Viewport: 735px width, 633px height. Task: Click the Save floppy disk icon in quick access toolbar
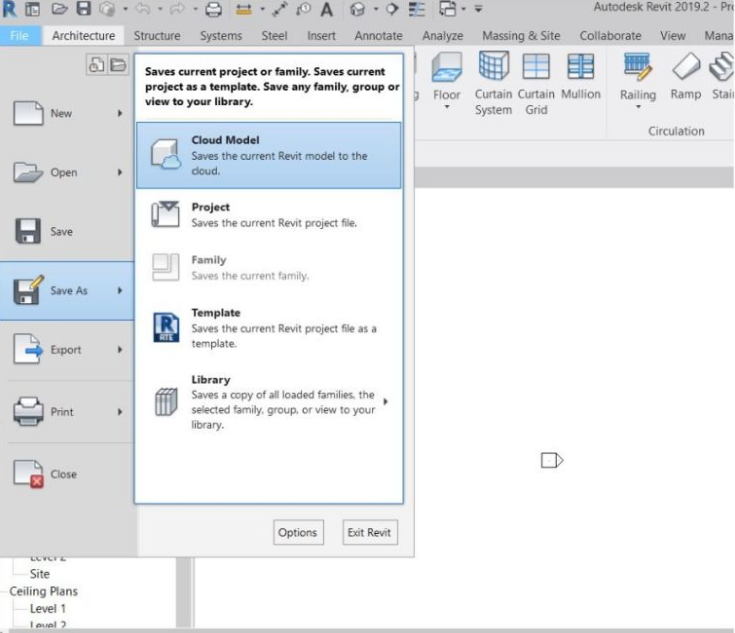(84, 8)
